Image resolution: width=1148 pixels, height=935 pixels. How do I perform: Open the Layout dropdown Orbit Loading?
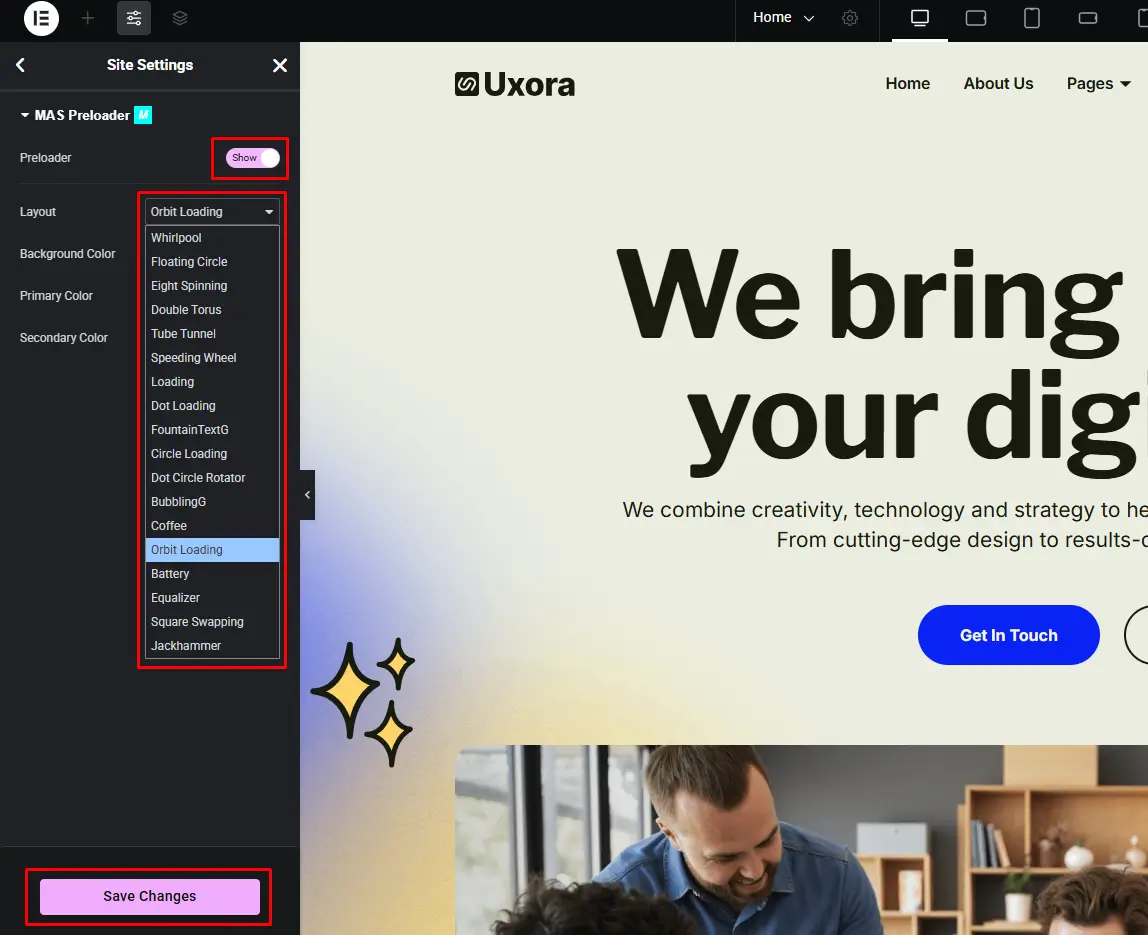tap(212, 212)
